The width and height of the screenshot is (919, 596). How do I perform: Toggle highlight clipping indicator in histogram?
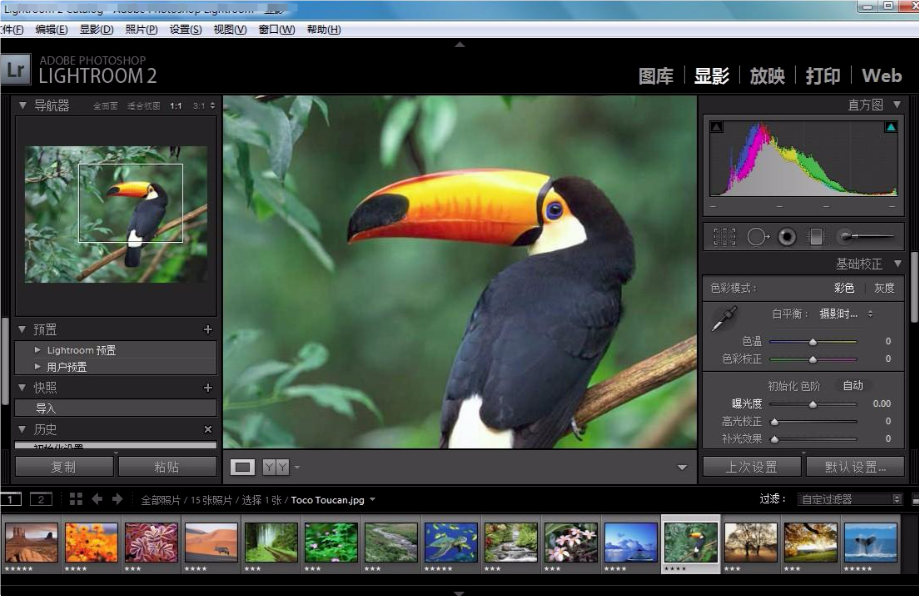(x=891, y=127)
